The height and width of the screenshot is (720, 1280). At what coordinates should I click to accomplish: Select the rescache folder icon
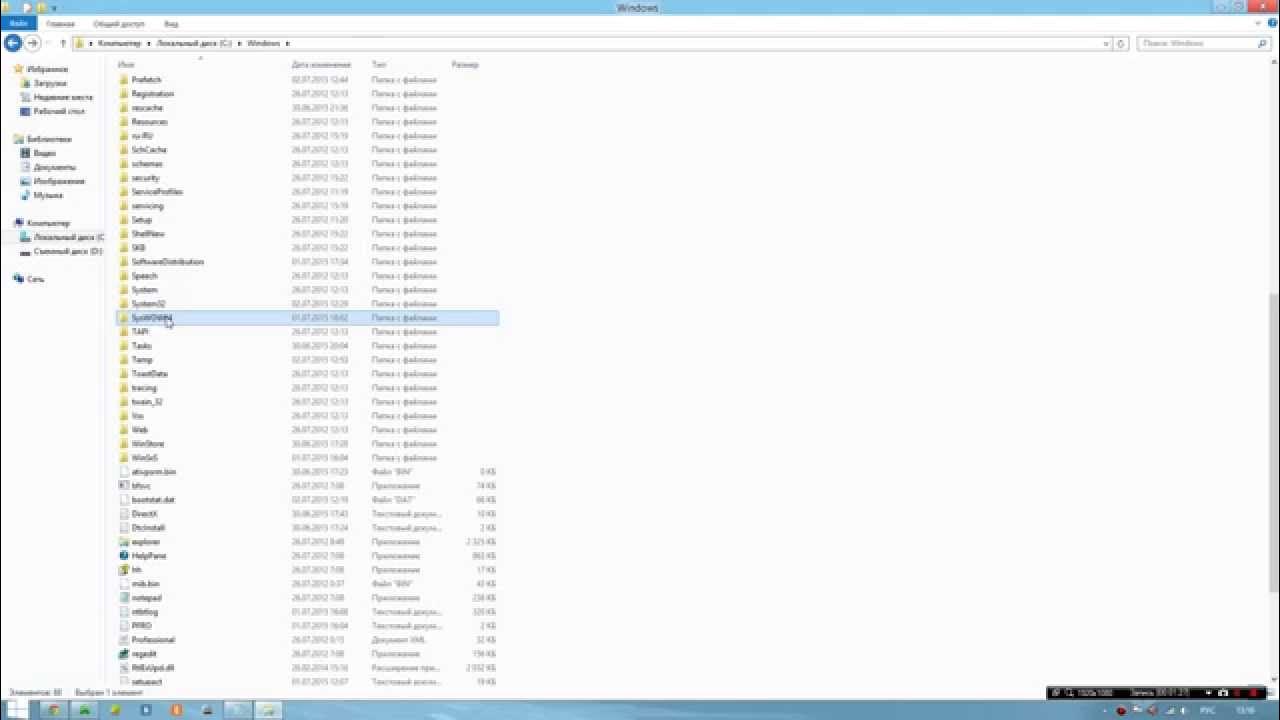click(x=124, y=107)
